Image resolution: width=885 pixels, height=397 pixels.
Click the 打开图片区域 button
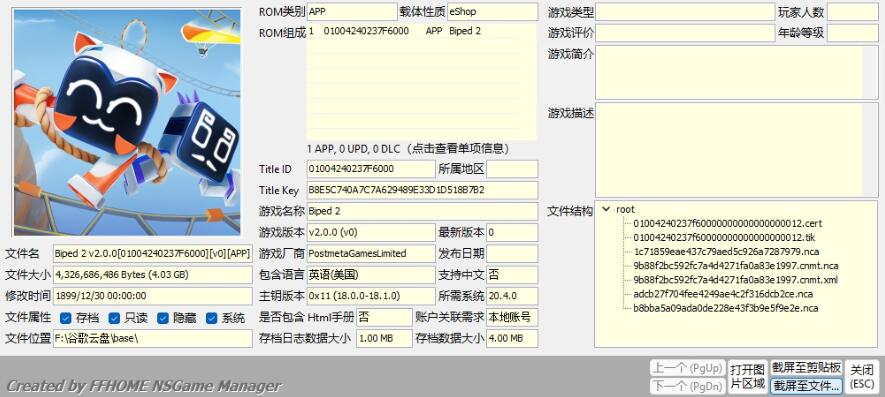748,377
